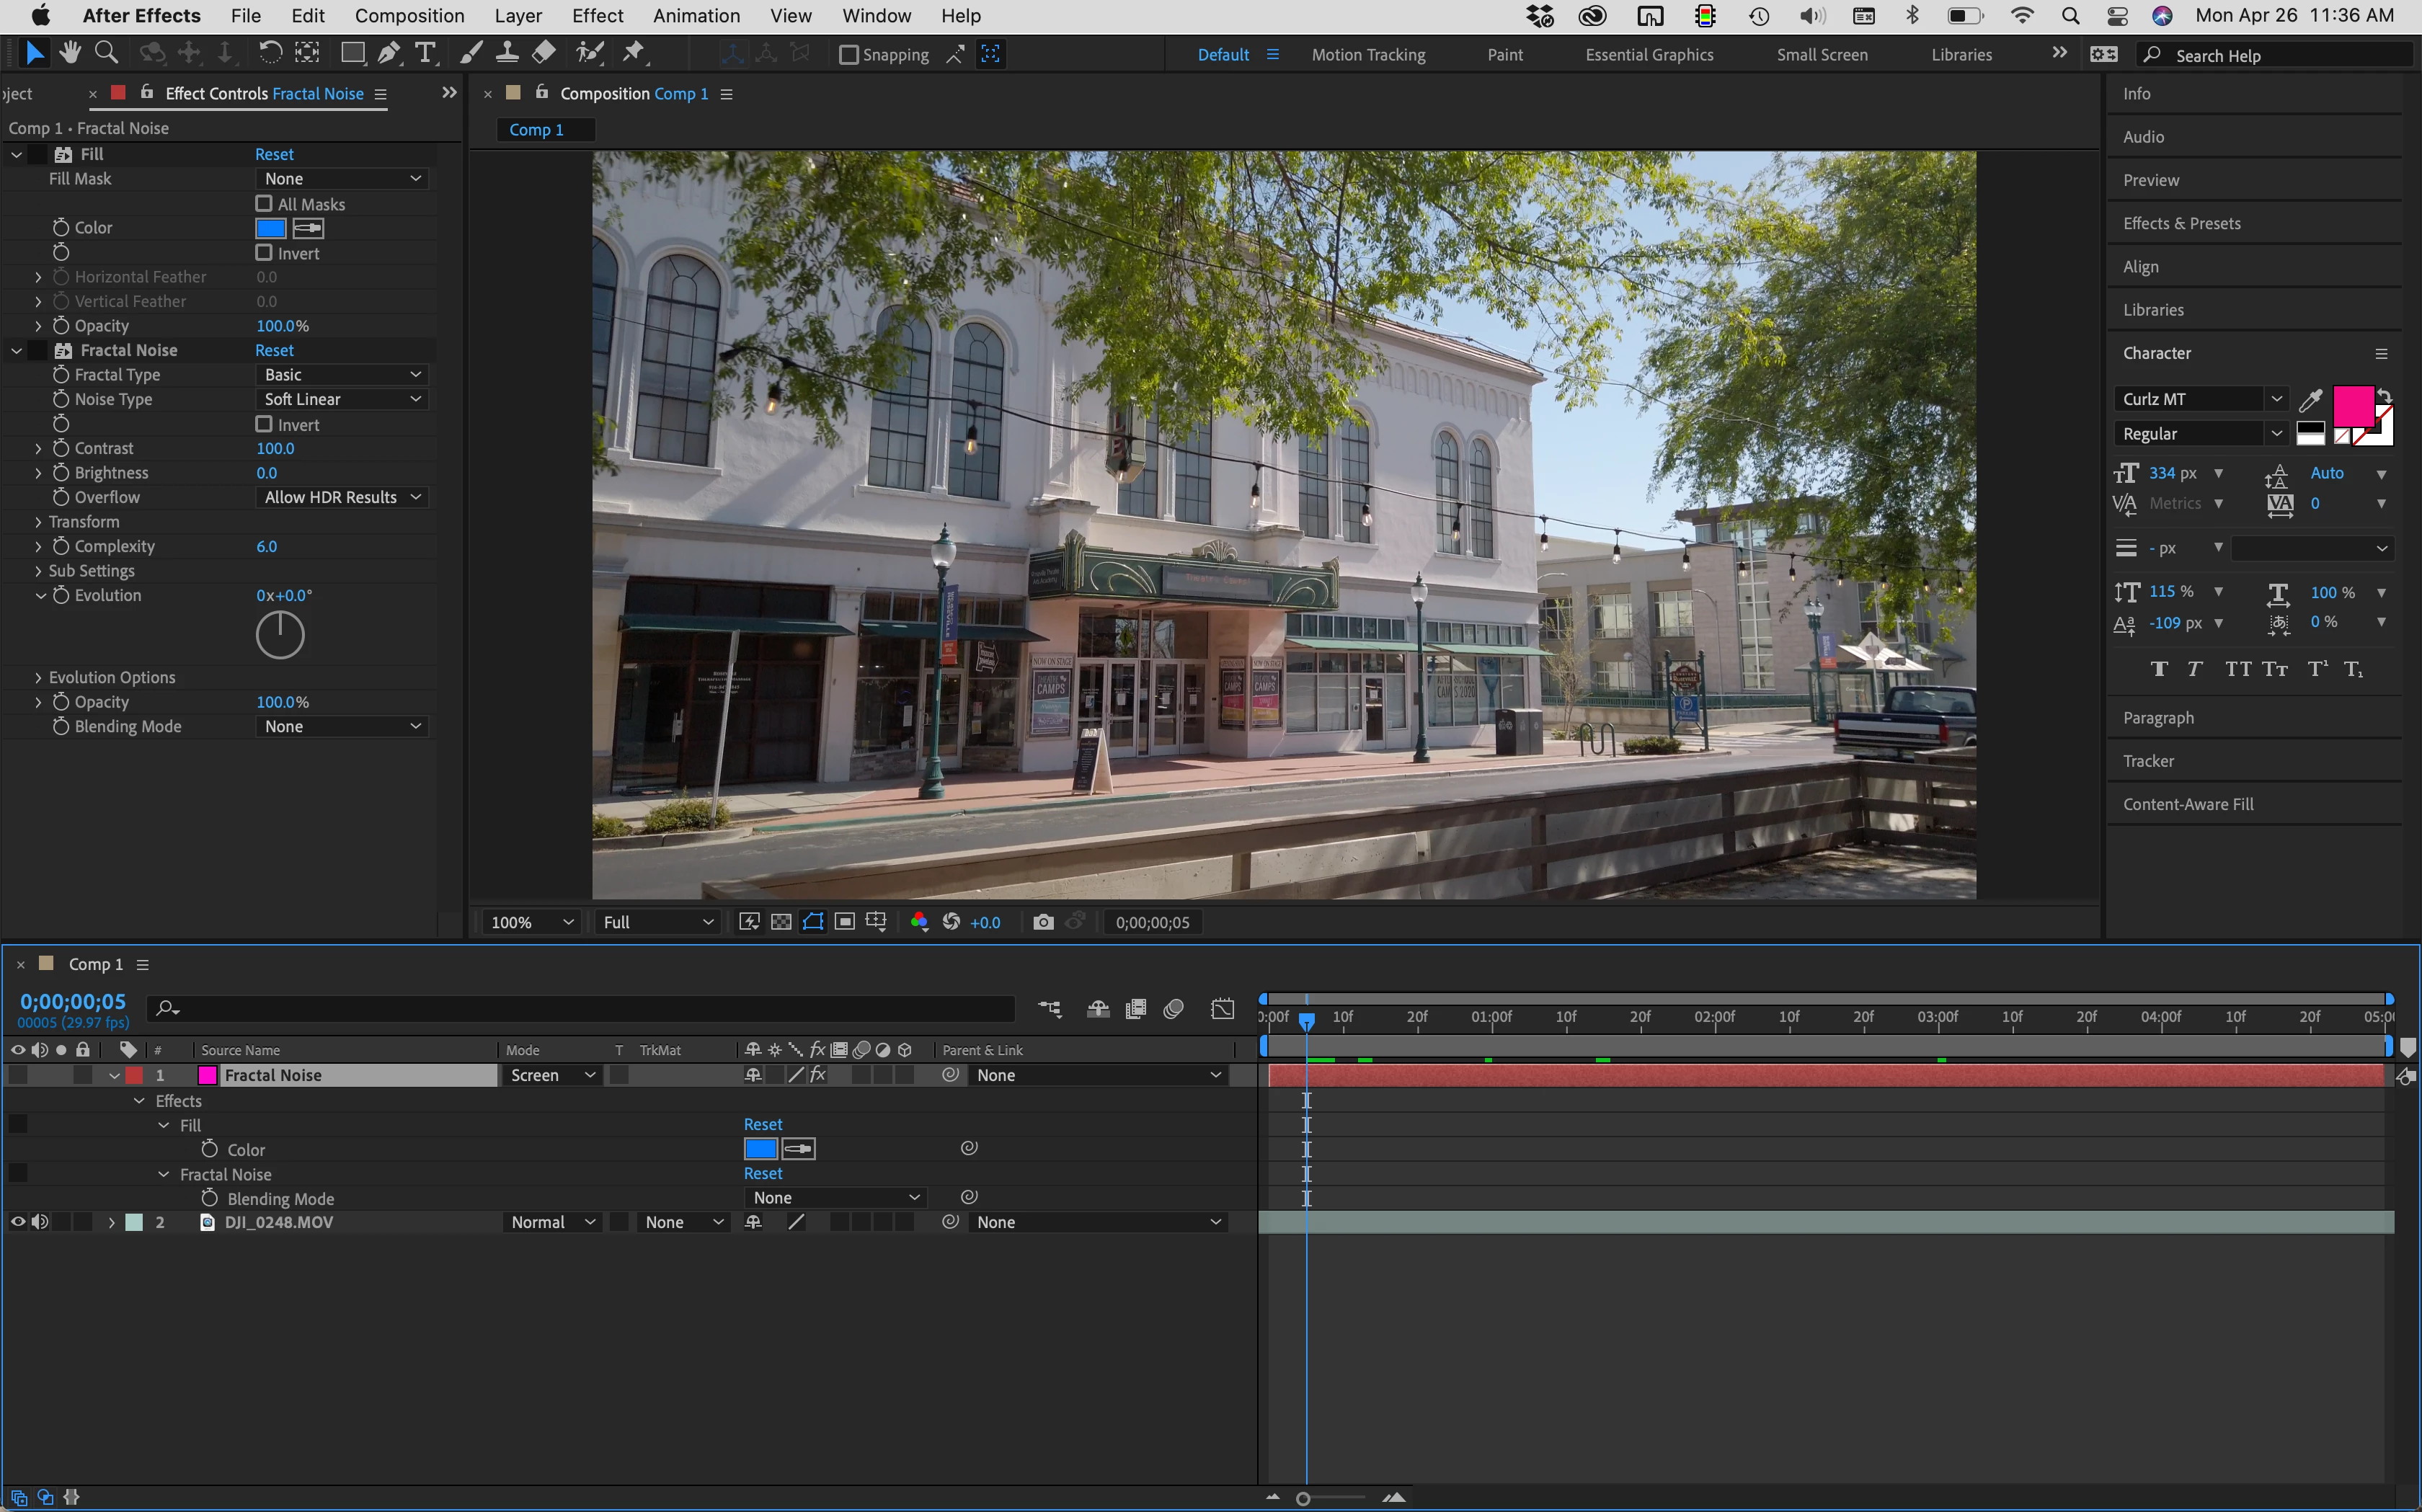2422x1512 pixels.
Task: Open Screen blend mode dropdown
Action: pyautogui.click(x=552, y=1075)
